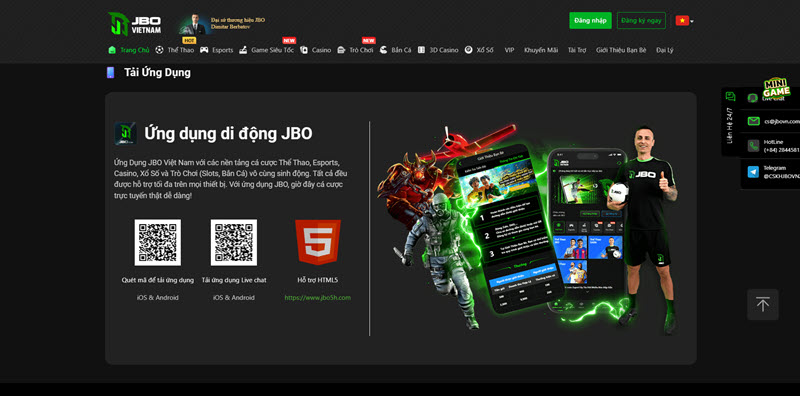The width and height of the screenshot is (800, 396).
Task: Open the 3D Casino menu item
Action: 438,50
